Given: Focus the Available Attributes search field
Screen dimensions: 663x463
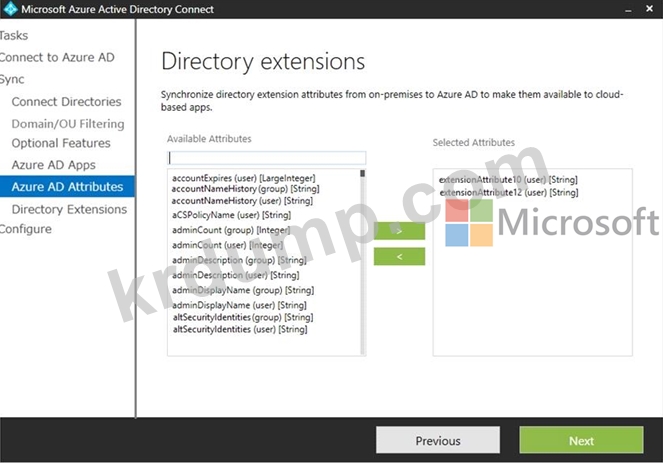Looking at the screenshot, I should [x=267, y=158].
